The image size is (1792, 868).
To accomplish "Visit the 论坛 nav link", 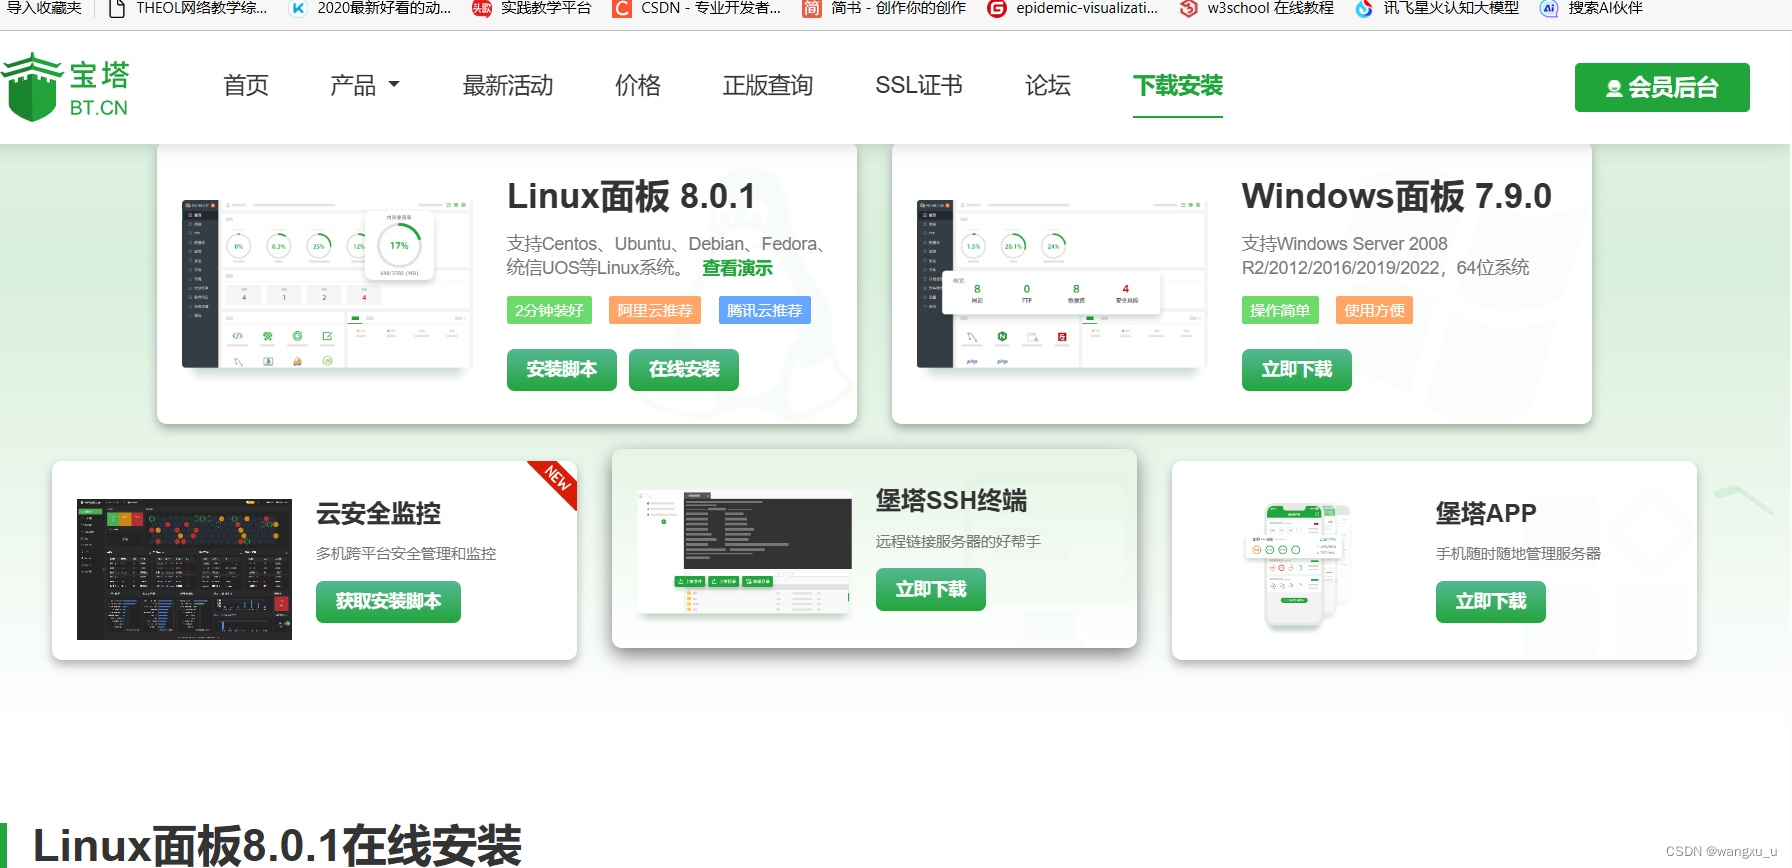I will pos(1048,86).
